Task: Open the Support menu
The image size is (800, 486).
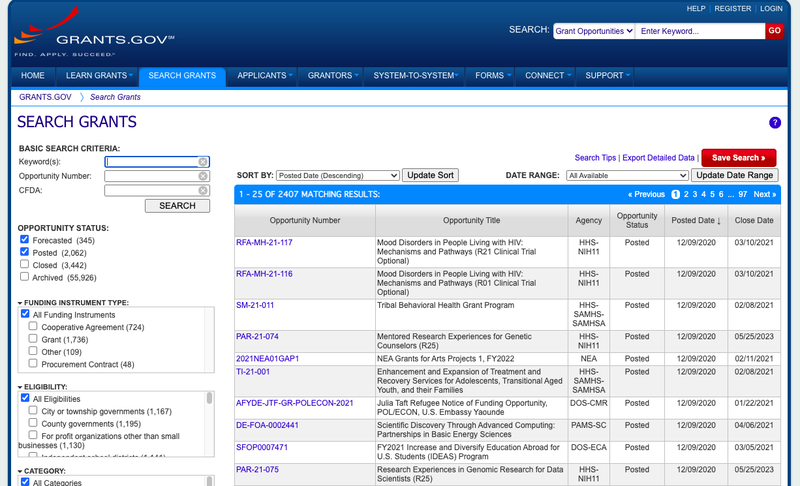Action: click(x=606, y=75)
